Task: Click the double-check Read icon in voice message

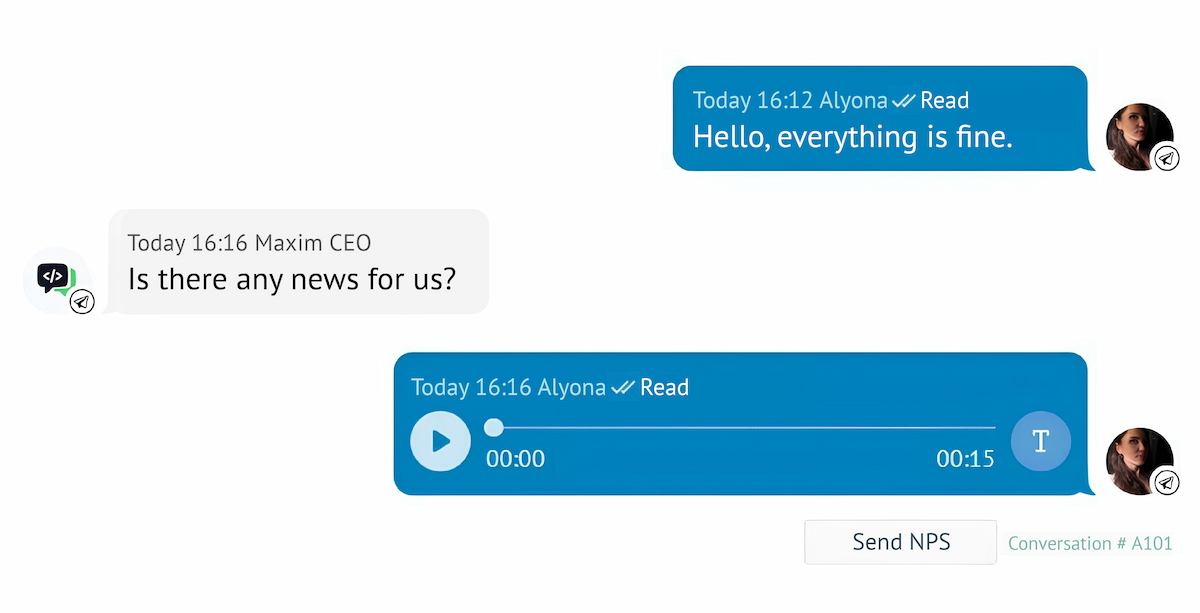Action: [623, 388]
